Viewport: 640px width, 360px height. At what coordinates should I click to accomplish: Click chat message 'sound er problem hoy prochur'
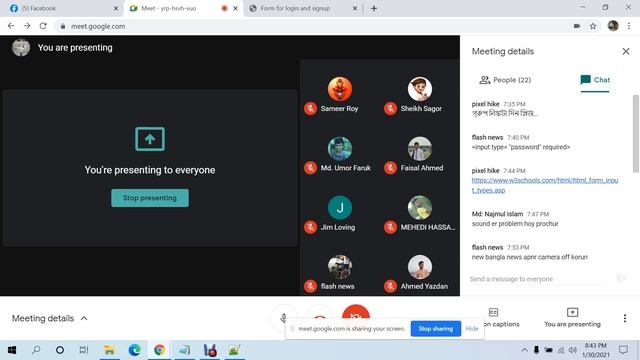click(x=515, y=224)
